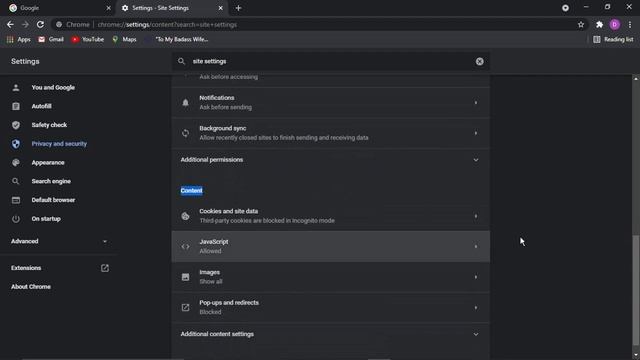
Task: Click the arrow on Cookies and site data row
Action: point(476,216)
